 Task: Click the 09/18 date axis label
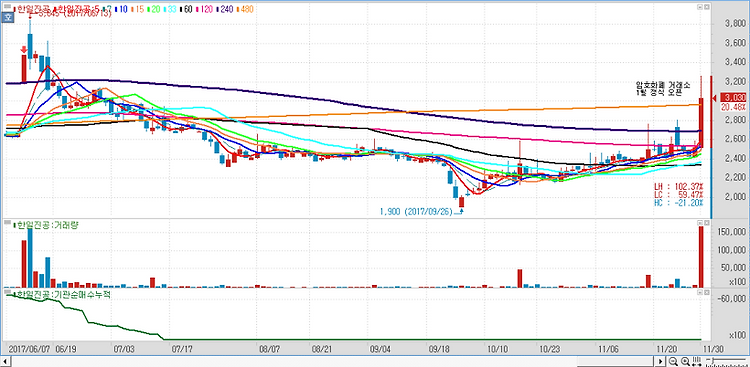click(438, 348)
